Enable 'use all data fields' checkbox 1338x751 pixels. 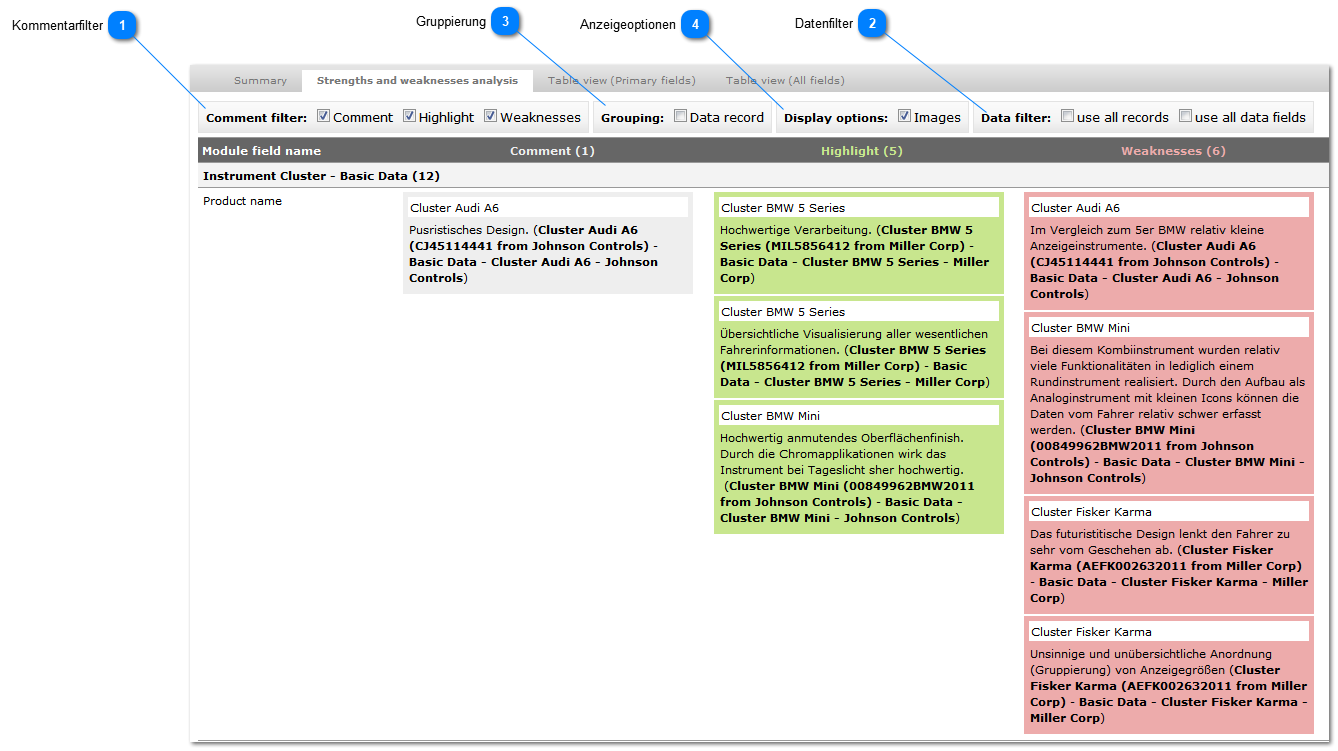pyautogui.click(x=1186, y=116)
